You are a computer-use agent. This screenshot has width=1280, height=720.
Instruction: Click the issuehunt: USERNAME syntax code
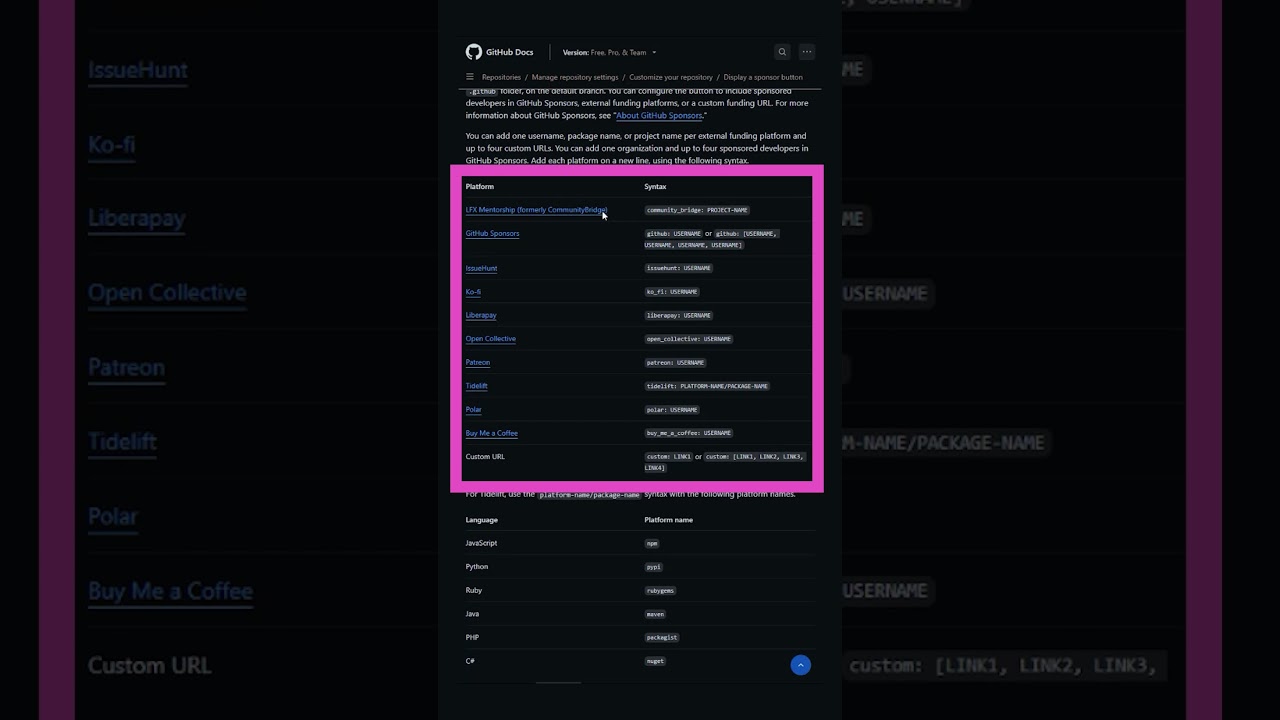click(x=679, y=268)
